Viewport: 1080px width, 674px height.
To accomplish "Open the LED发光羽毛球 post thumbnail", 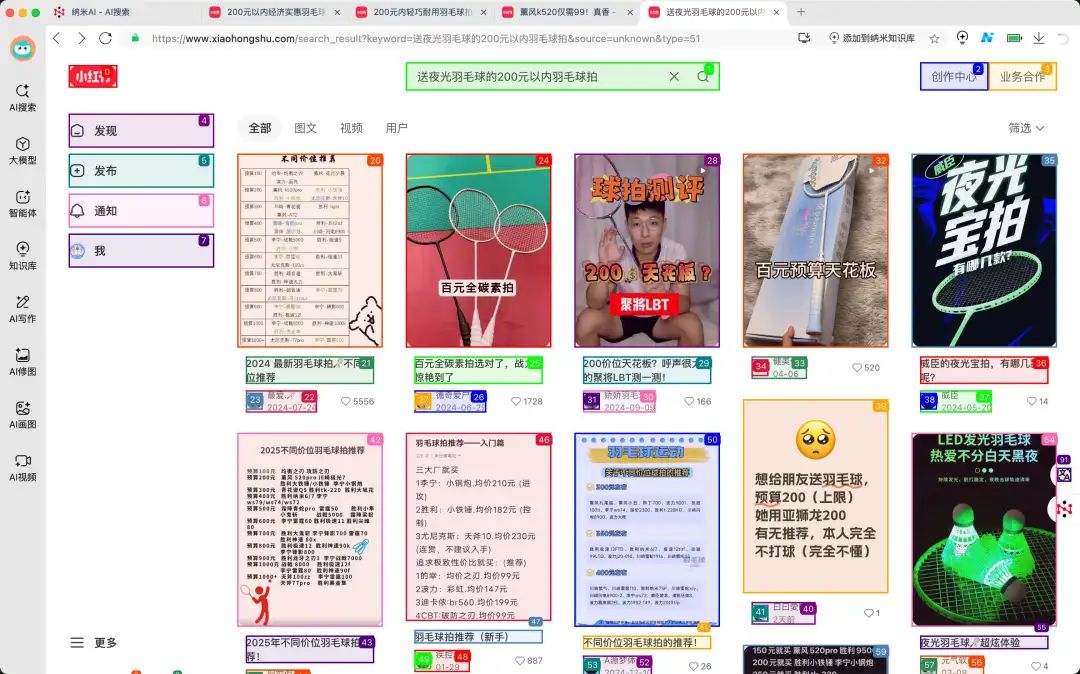I will coord(984,529).
